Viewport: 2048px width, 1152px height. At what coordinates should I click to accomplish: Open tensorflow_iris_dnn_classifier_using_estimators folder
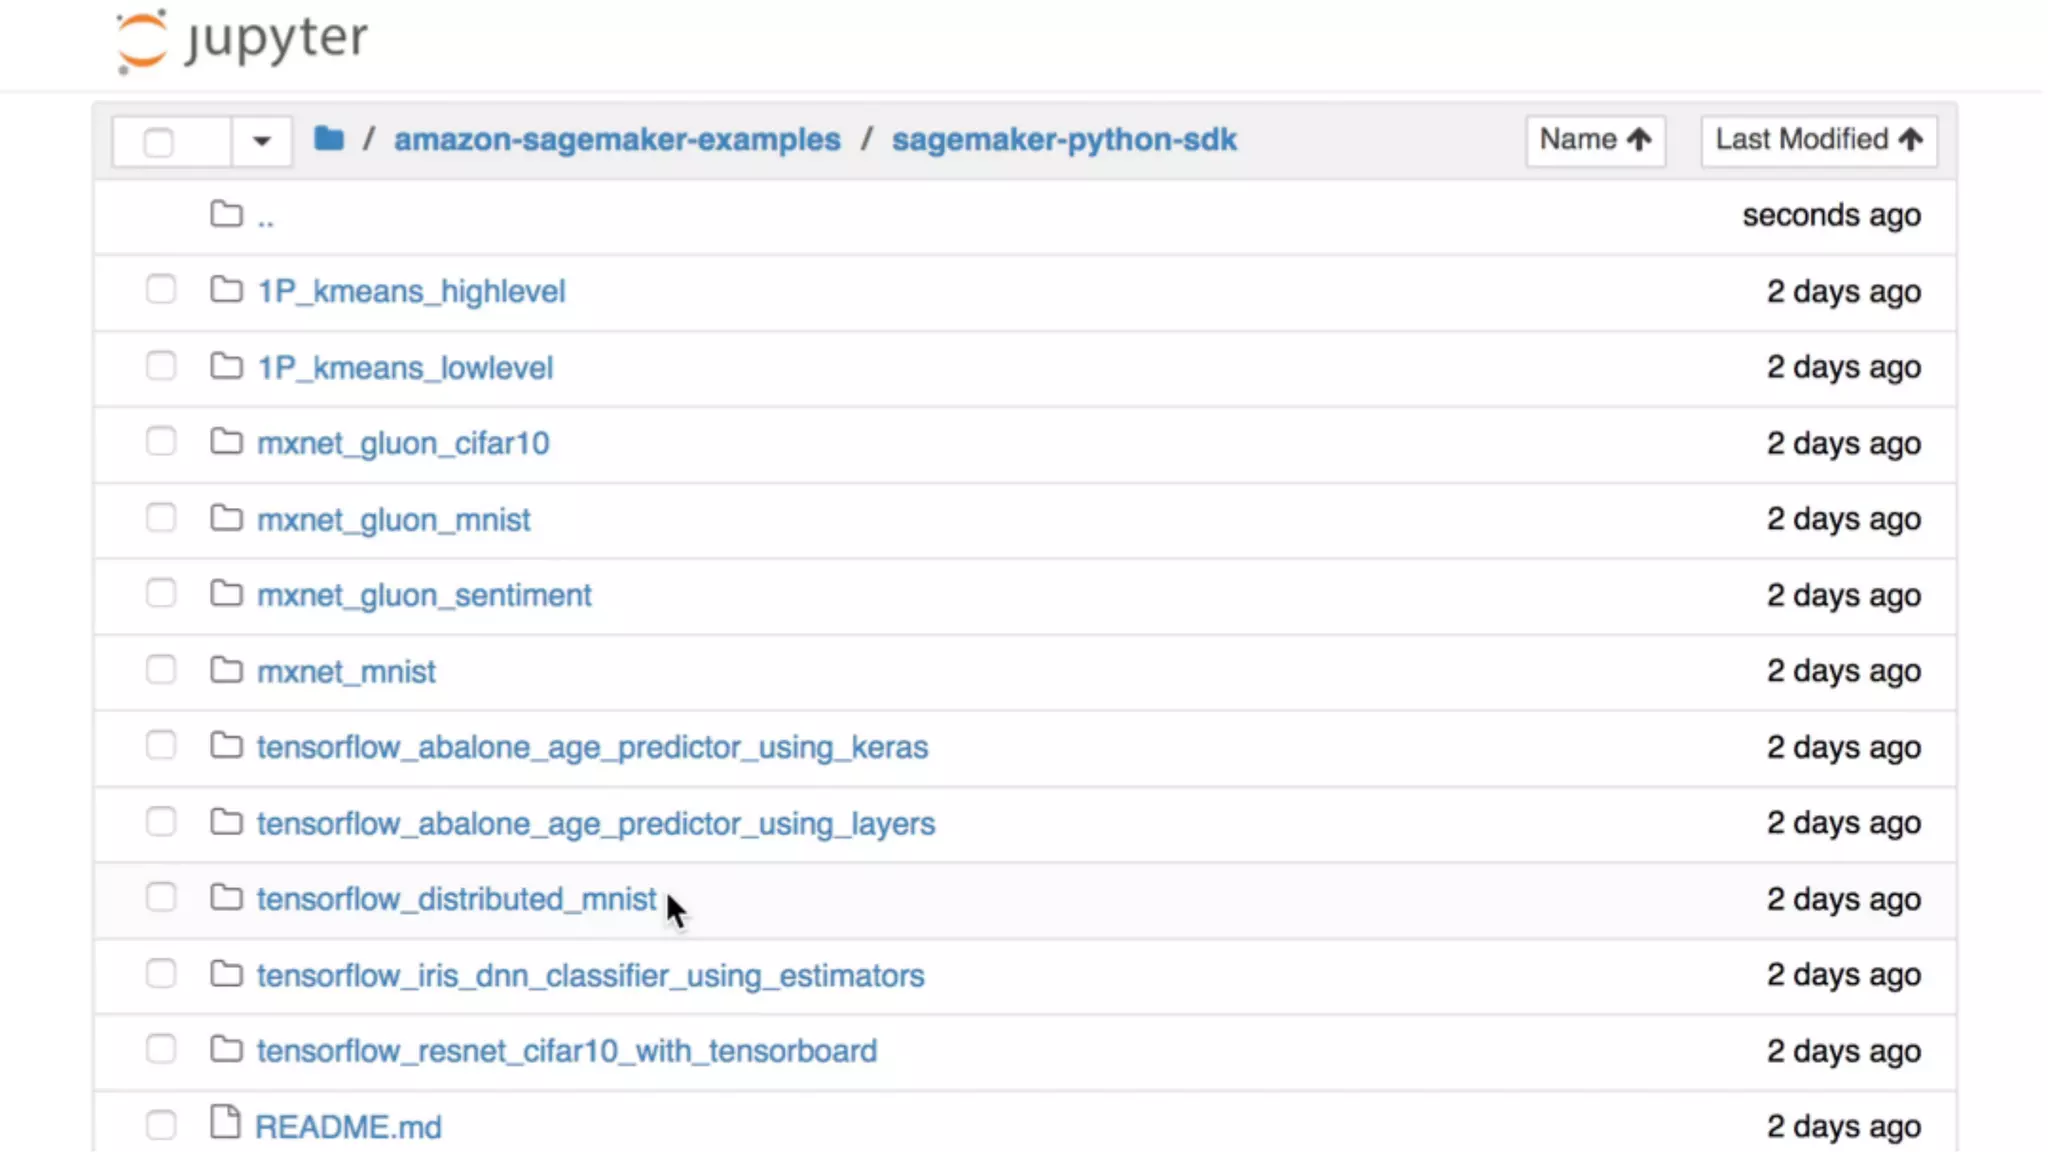coord(590,975)
